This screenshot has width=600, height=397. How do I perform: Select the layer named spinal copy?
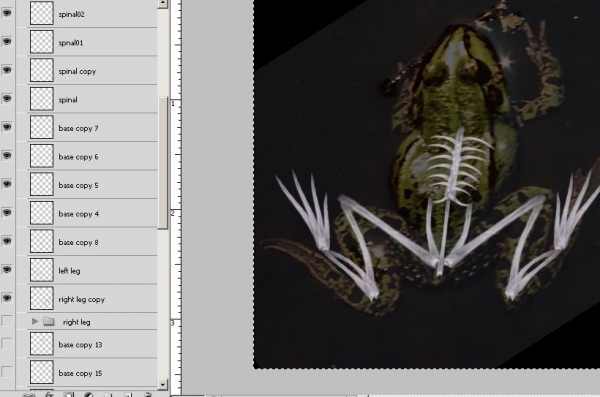tap(77, 72)
